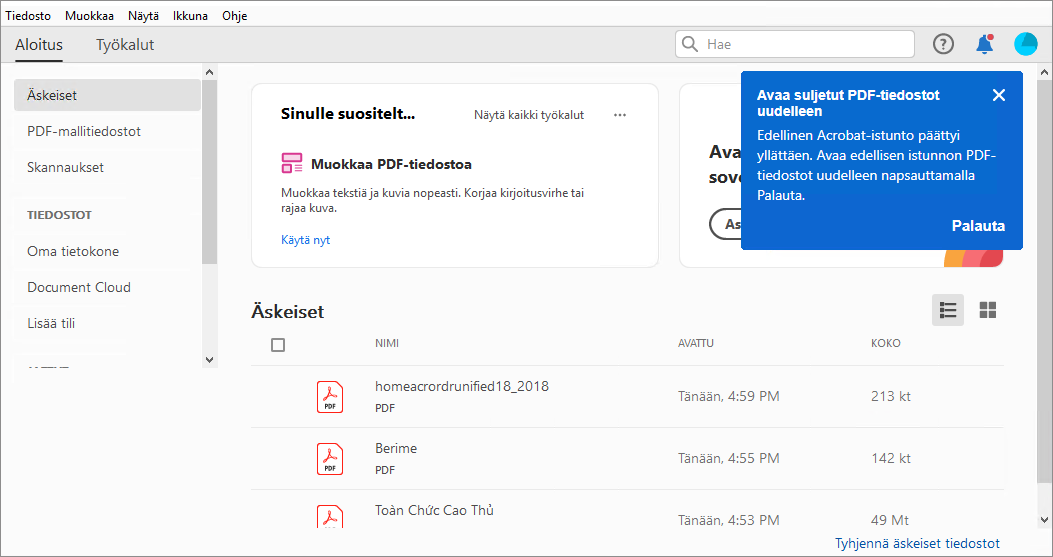Switch to list view of recent files
The height and width of the screenshot is (557, 1053).
pyautogui.click(x=948, y=310)
